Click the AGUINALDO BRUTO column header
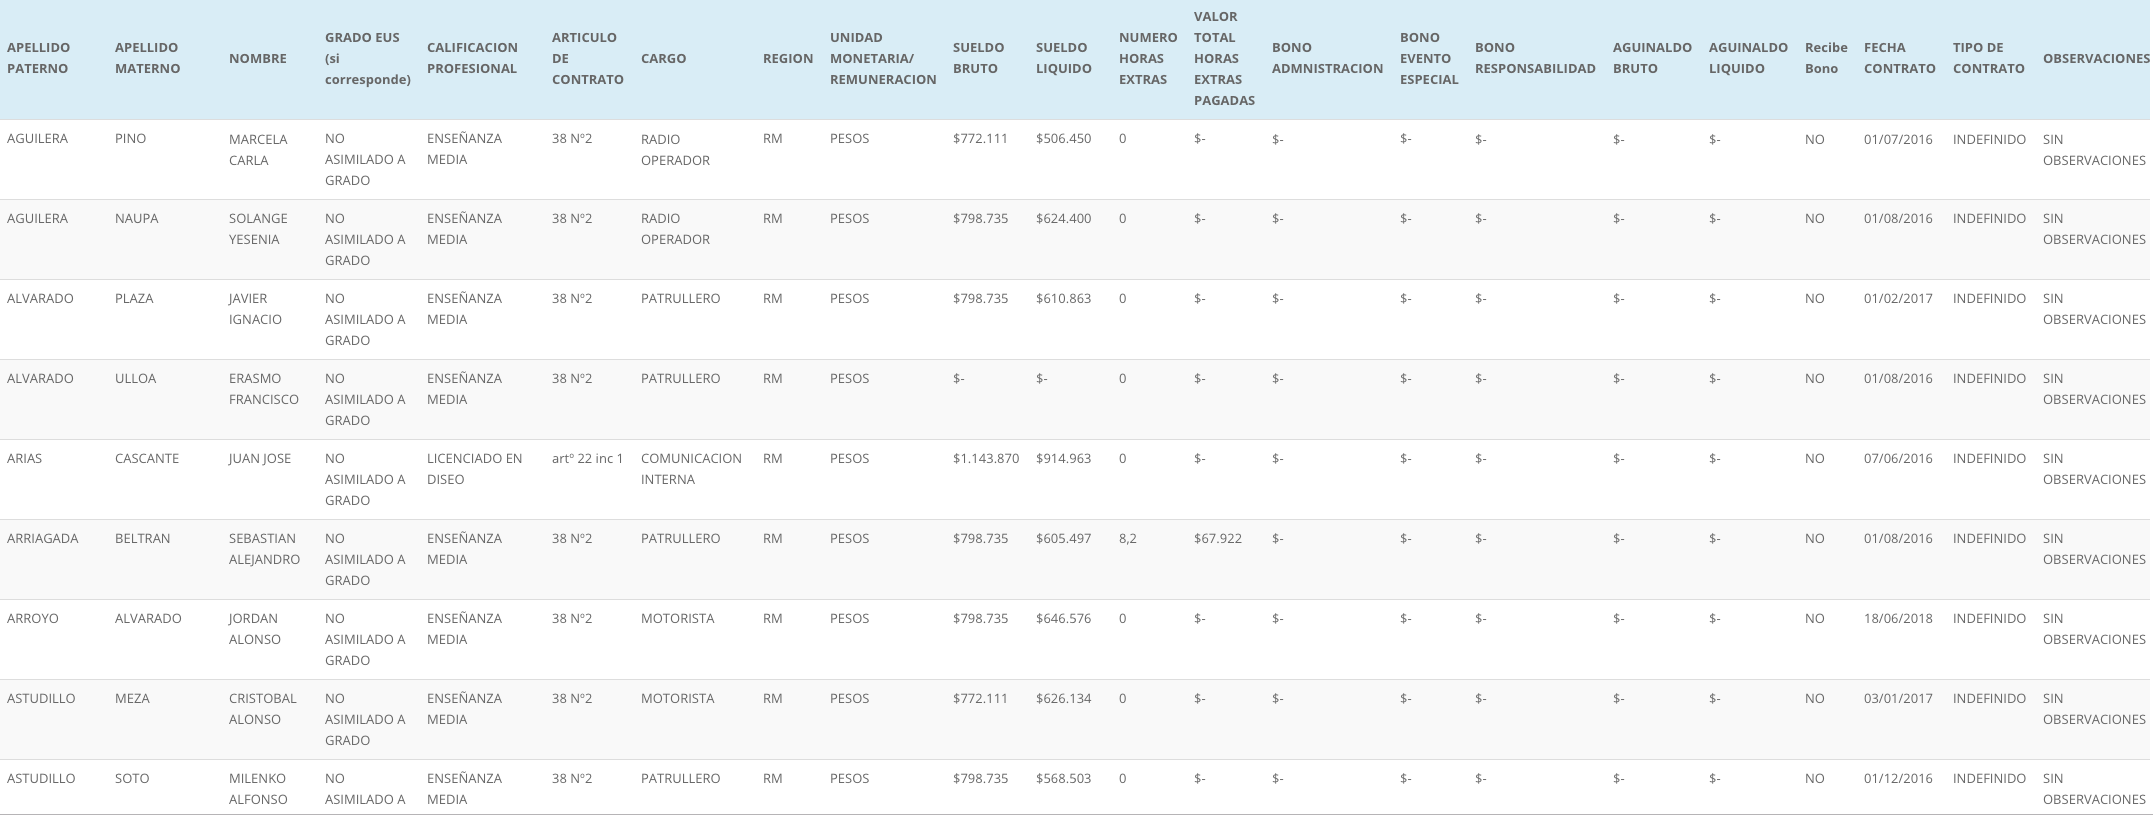2153x818 pixels. tap(1651, 58)
